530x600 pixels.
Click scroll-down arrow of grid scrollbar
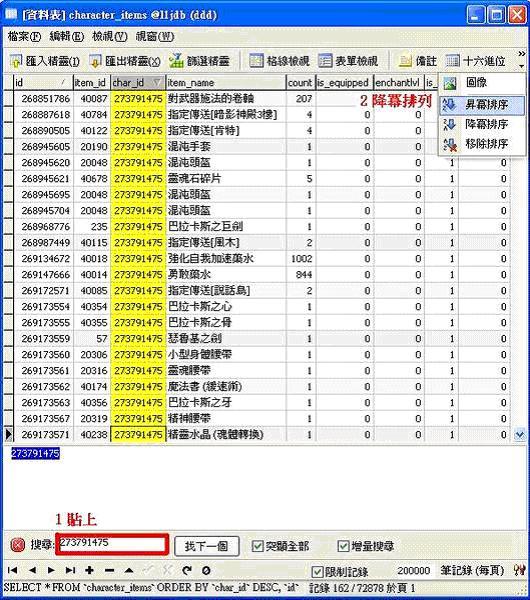tap(519, 435)
